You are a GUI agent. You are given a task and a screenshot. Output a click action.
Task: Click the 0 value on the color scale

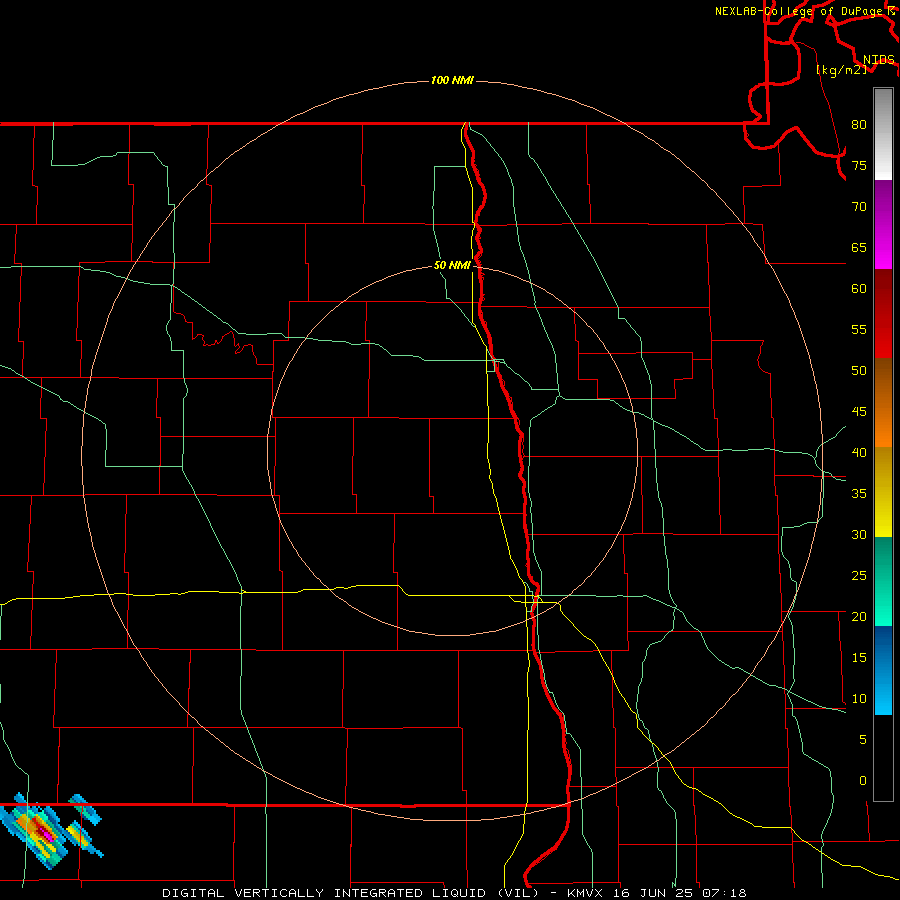(x=863, y=781)
